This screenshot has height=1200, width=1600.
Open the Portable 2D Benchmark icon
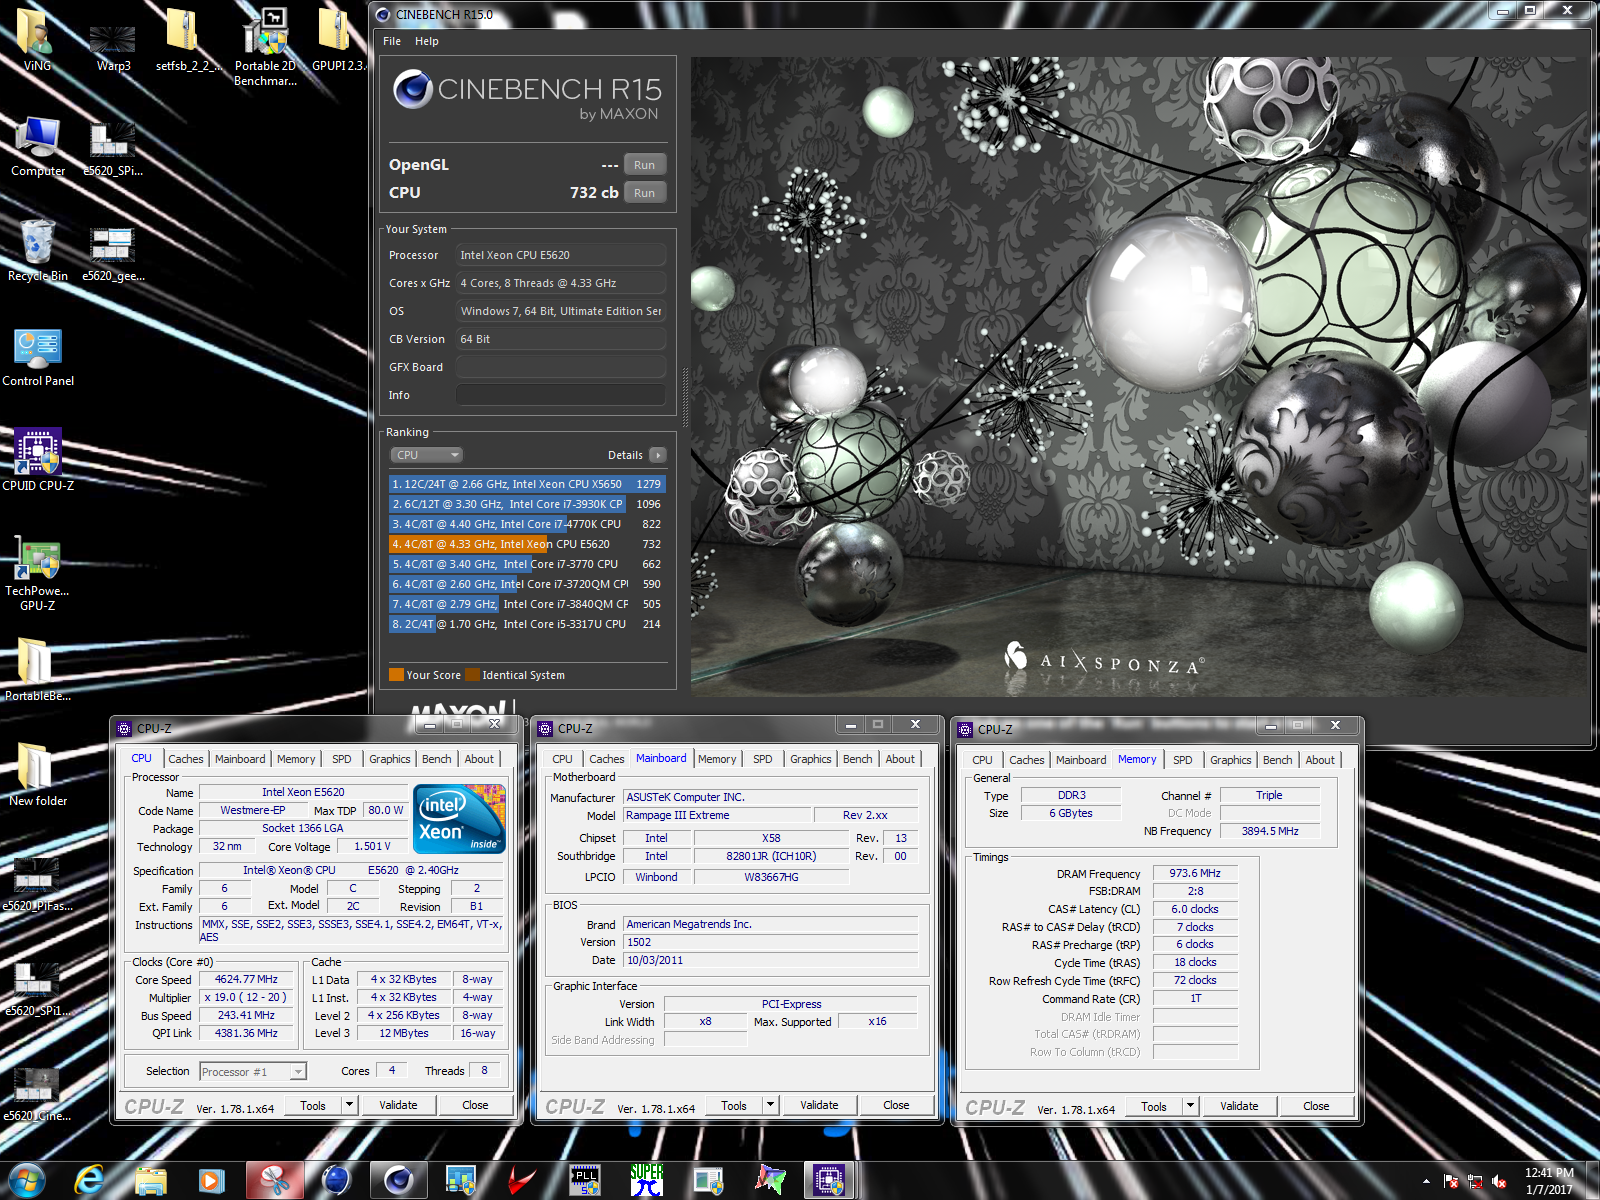pos(265,45)
